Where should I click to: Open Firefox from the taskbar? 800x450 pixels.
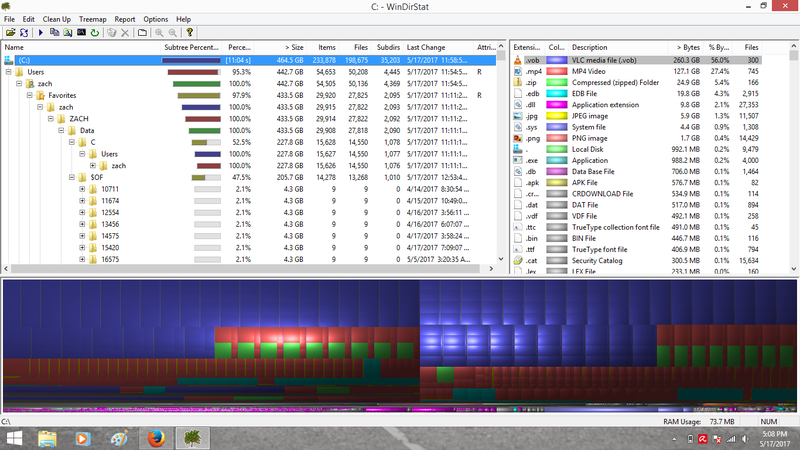[156, 438]
